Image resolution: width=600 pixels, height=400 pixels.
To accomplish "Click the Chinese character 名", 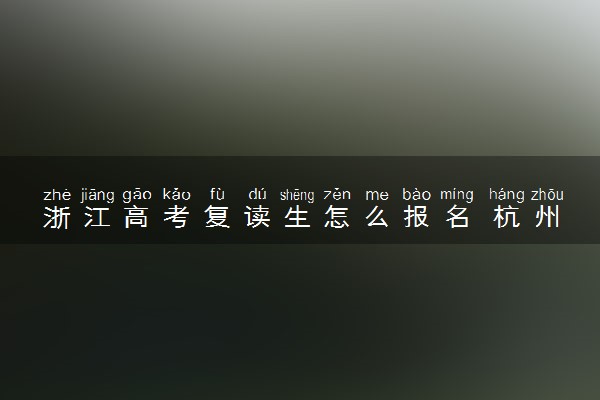I will pos(457,217).
